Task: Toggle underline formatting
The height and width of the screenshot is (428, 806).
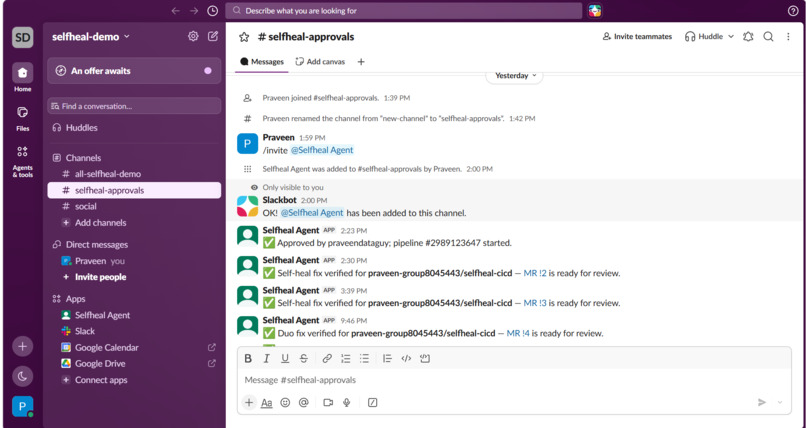Action: point(285,359)
